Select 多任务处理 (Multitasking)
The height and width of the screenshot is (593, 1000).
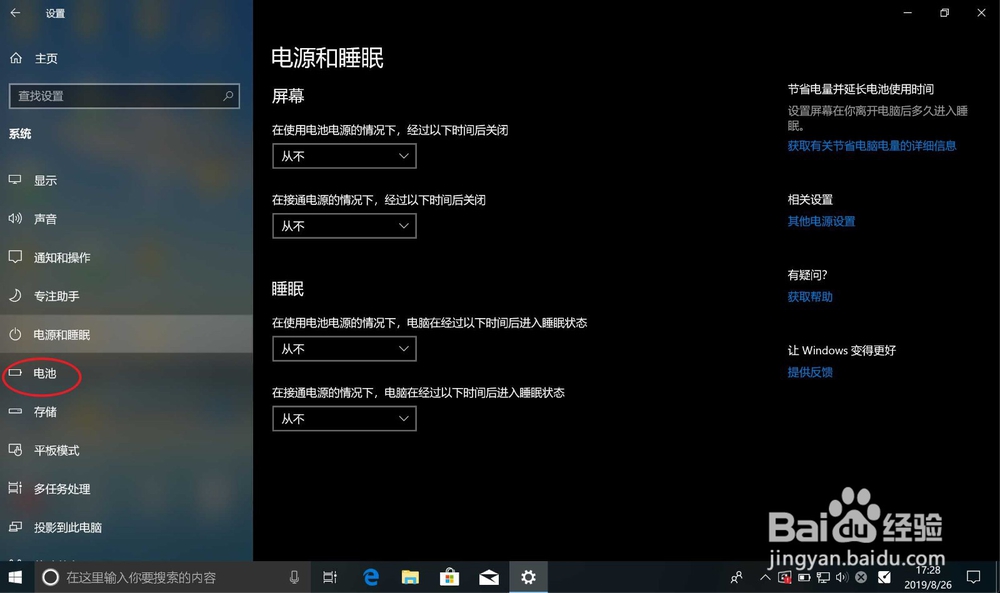tap(56, 488)
